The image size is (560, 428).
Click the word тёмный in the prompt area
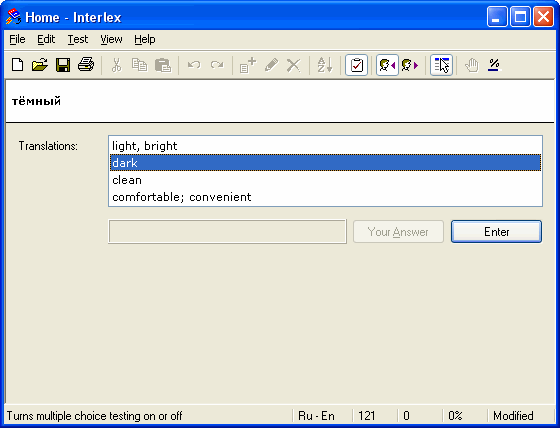click(36, 101)
